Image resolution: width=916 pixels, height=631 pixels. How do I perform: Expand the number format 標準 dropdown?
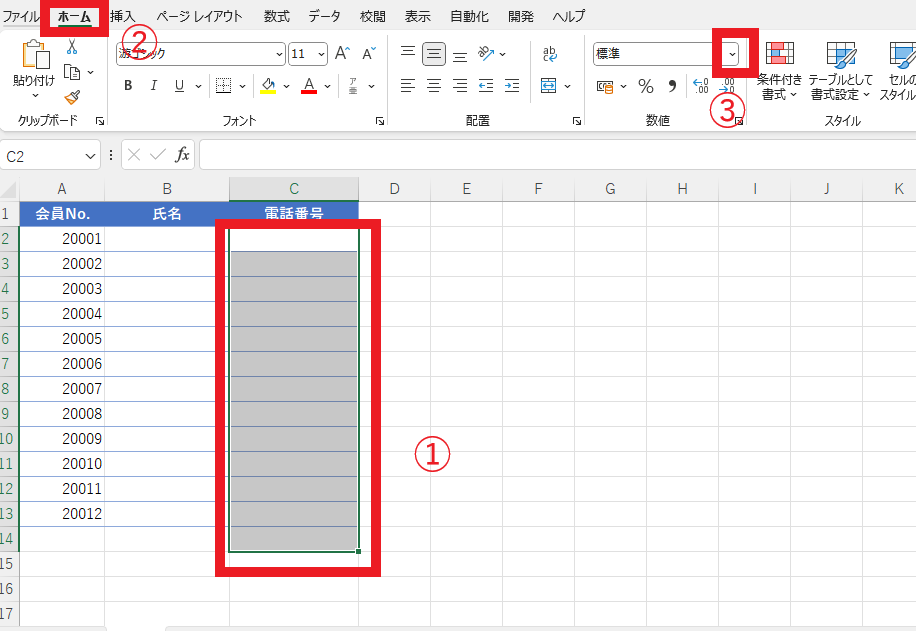[732, 54]
